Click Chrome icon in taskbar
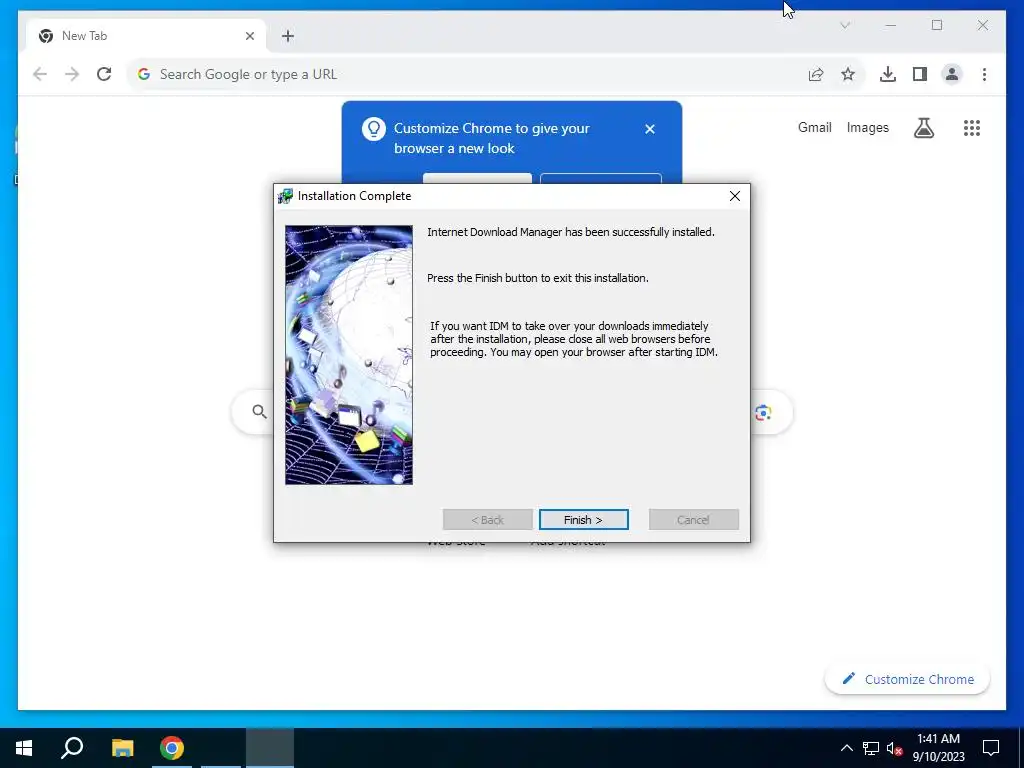 172,748
